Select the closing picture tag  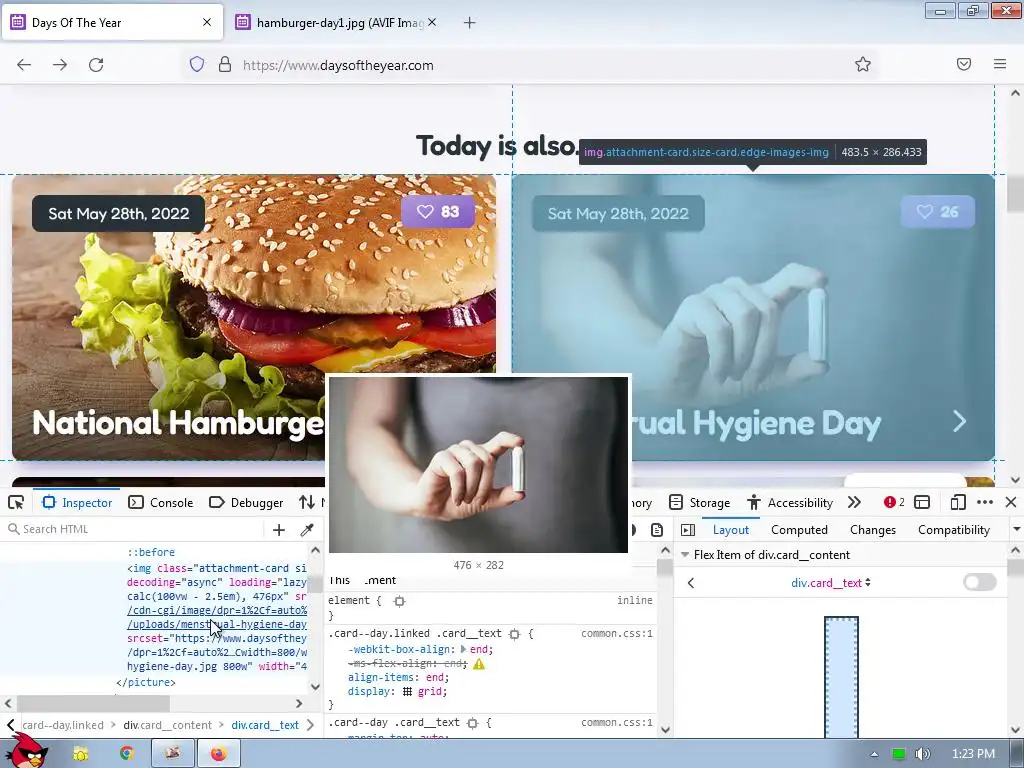click(146, 682)
